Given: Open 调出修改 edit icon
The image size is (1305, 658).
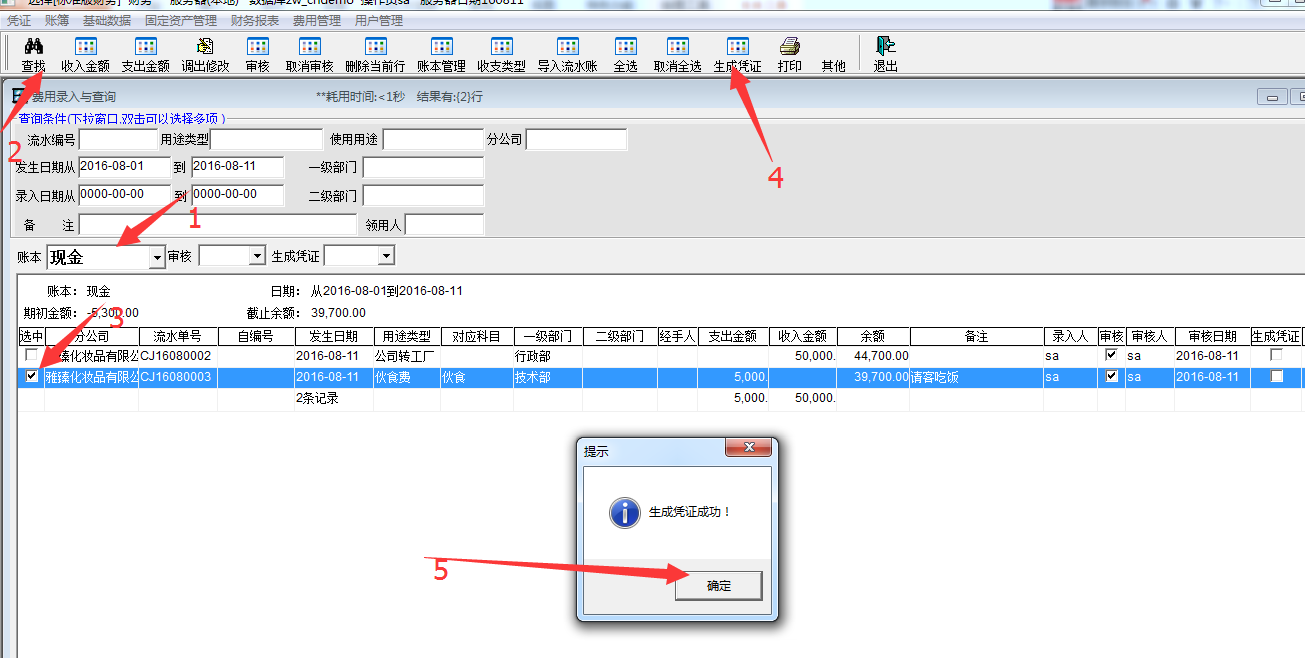Looking at the screenshot, I should pos(205,47).
